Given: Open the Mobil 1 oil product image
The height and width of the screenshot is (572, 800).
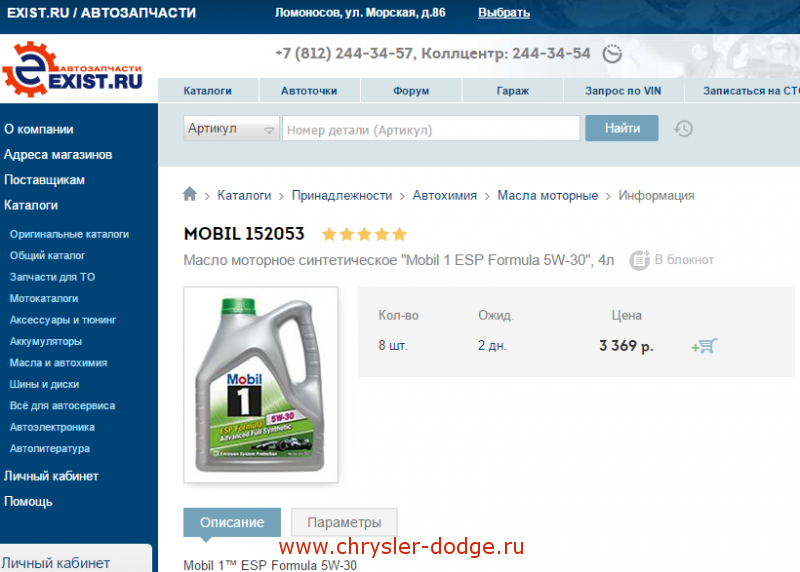Looking at the screenshot, I should tap(261, 384).
